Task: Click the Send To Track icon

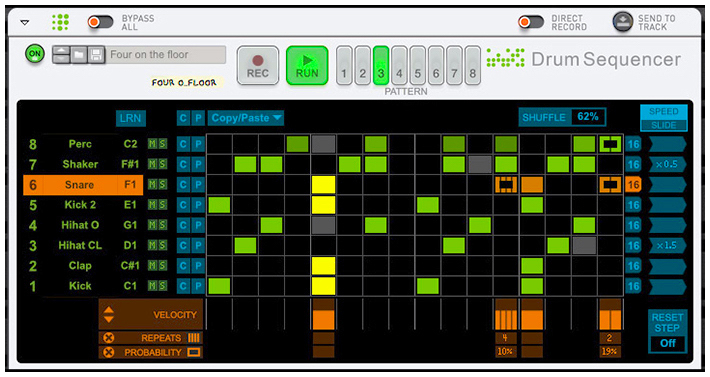Action: [x=623, y=22]
